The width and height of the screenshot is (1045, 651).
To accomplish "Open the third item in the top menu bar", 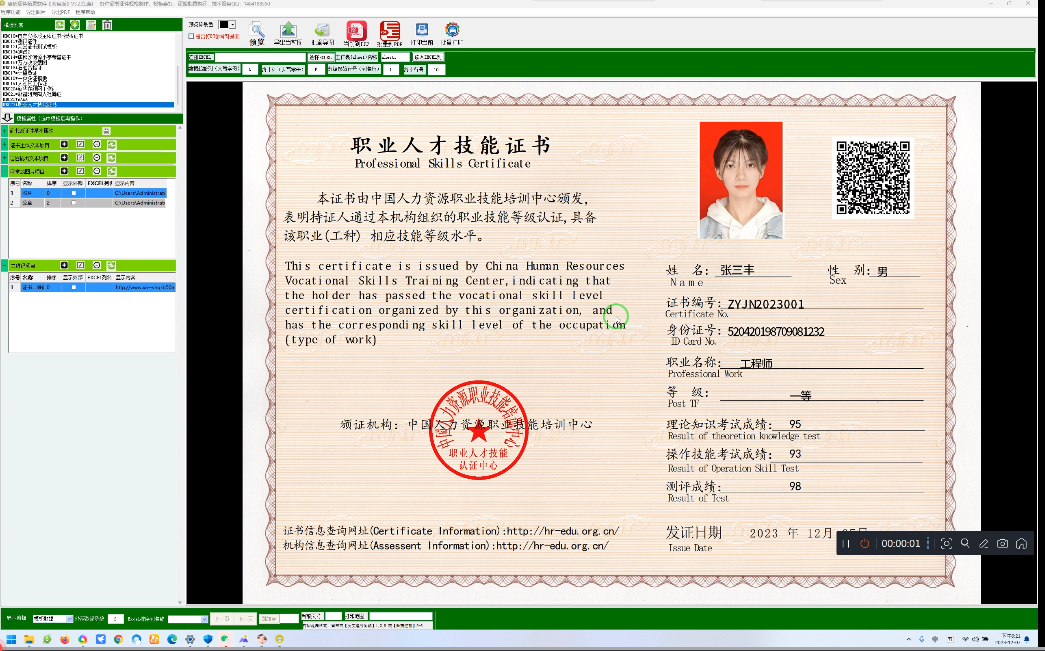I will click(61, 12).
